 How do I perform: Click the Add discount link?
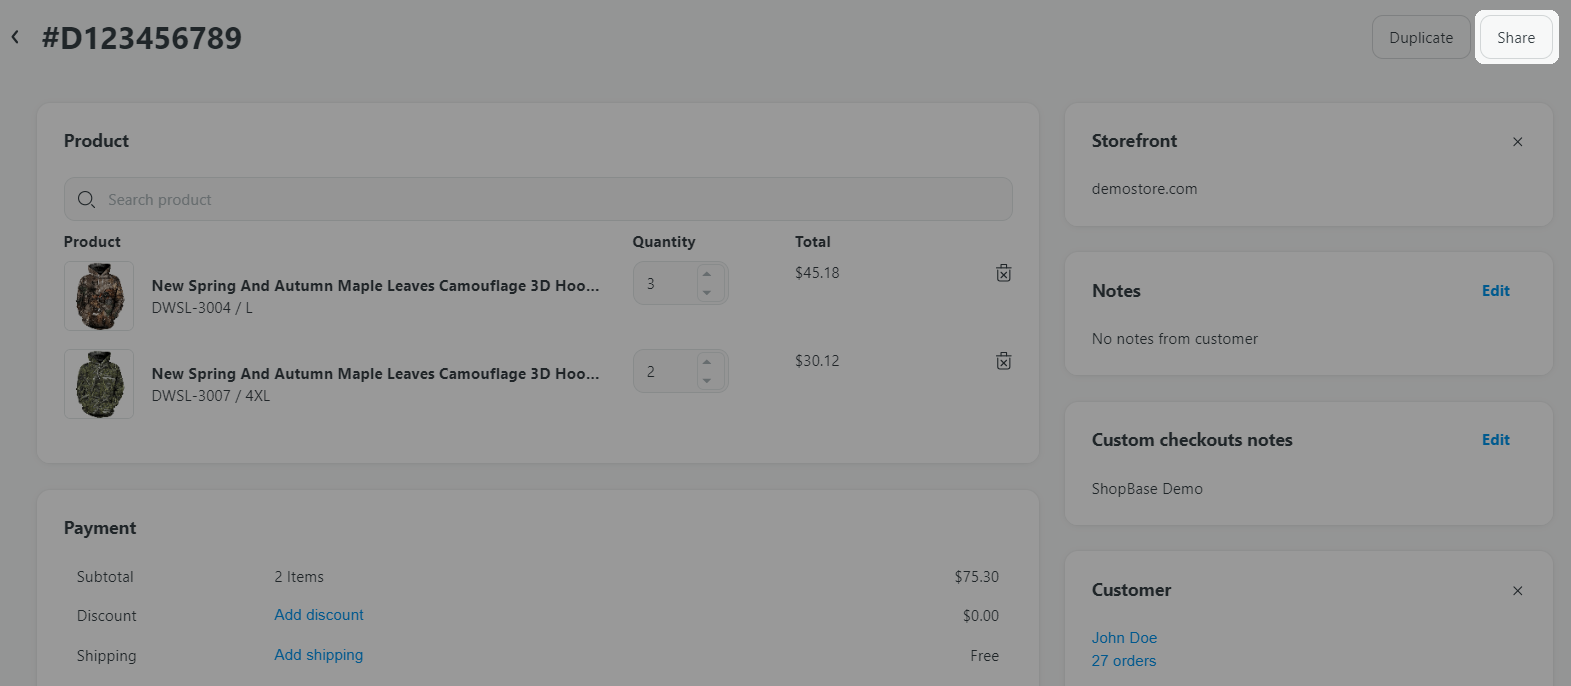point(319,615)
